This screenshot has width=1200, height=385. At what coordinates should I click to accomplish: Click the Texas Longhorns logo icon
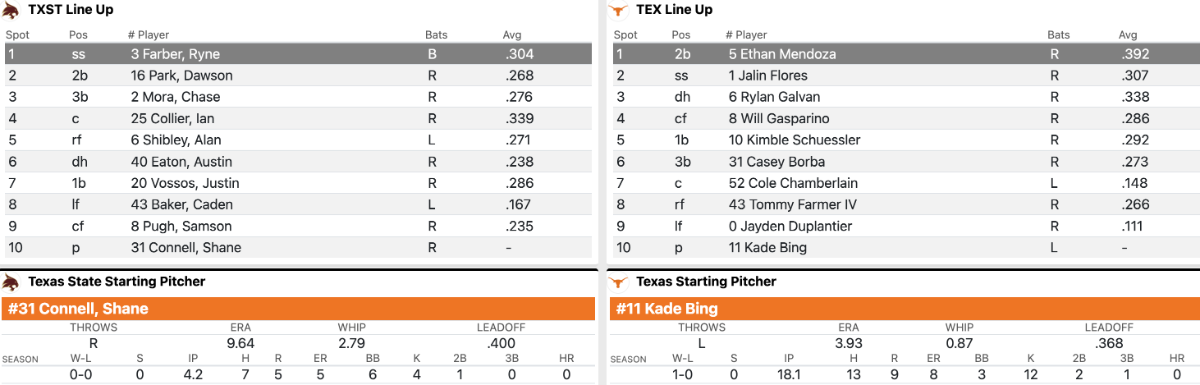[619, 10]
